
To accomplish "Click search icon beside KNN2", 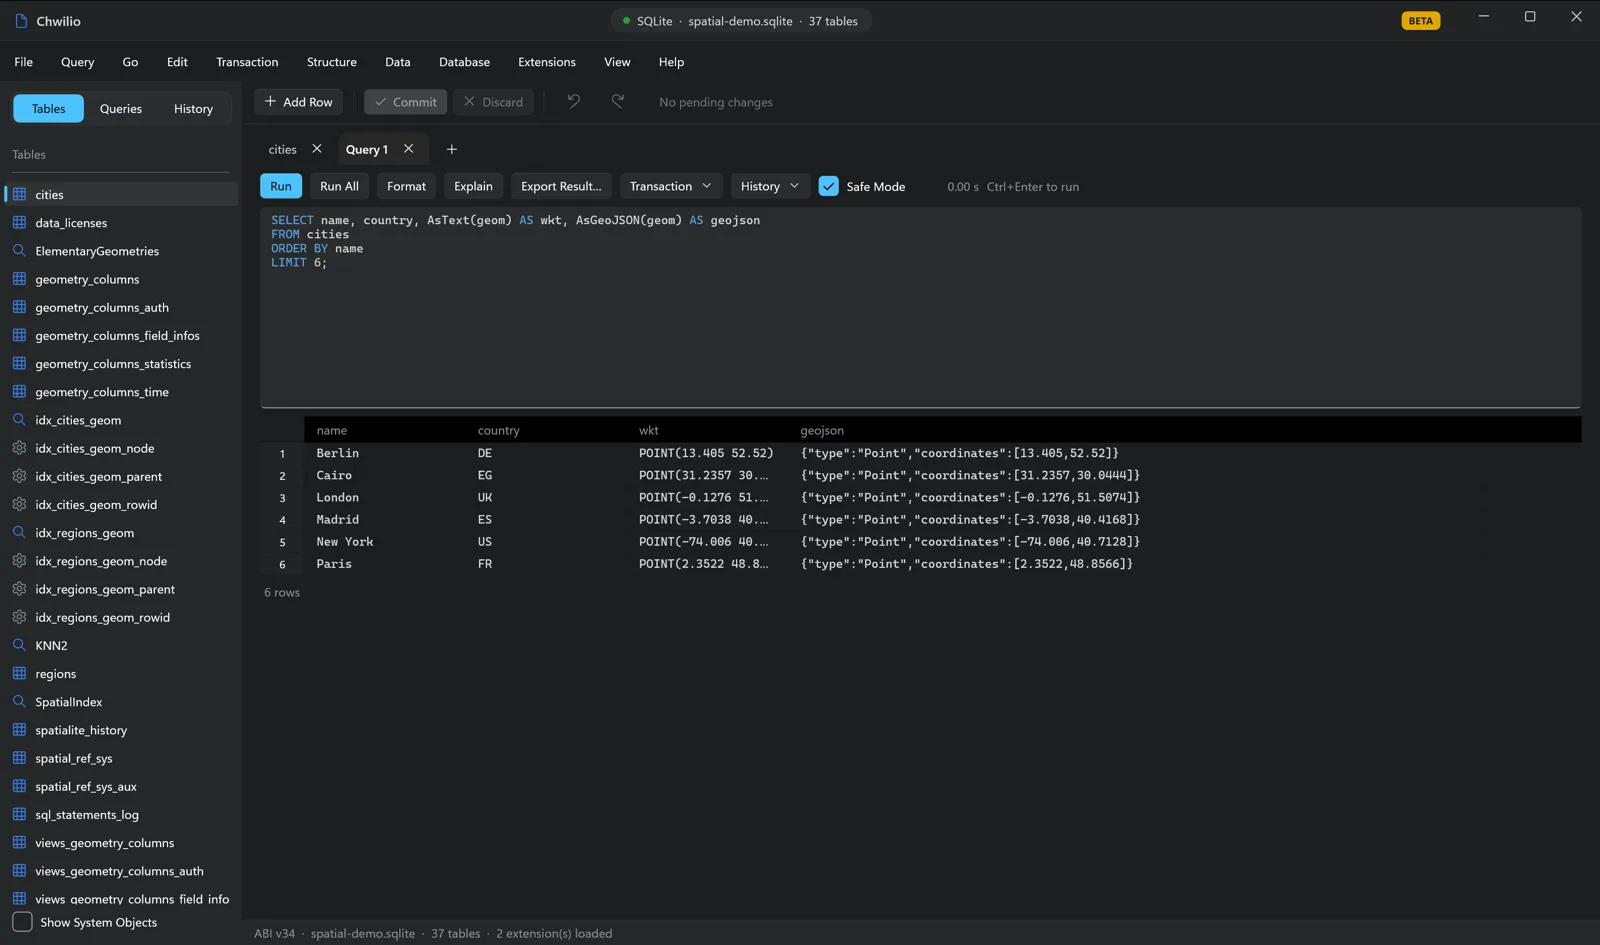I will [19, 645].
